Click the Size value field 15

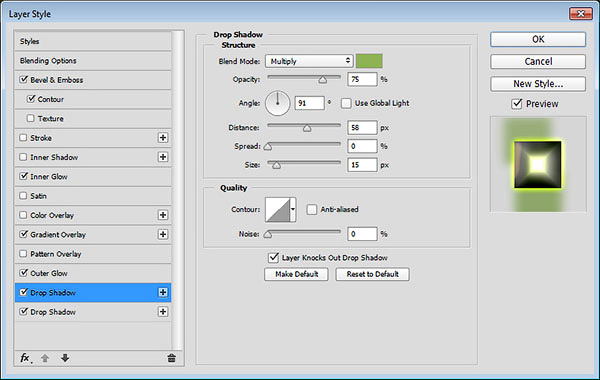click(x=362, y=165)
